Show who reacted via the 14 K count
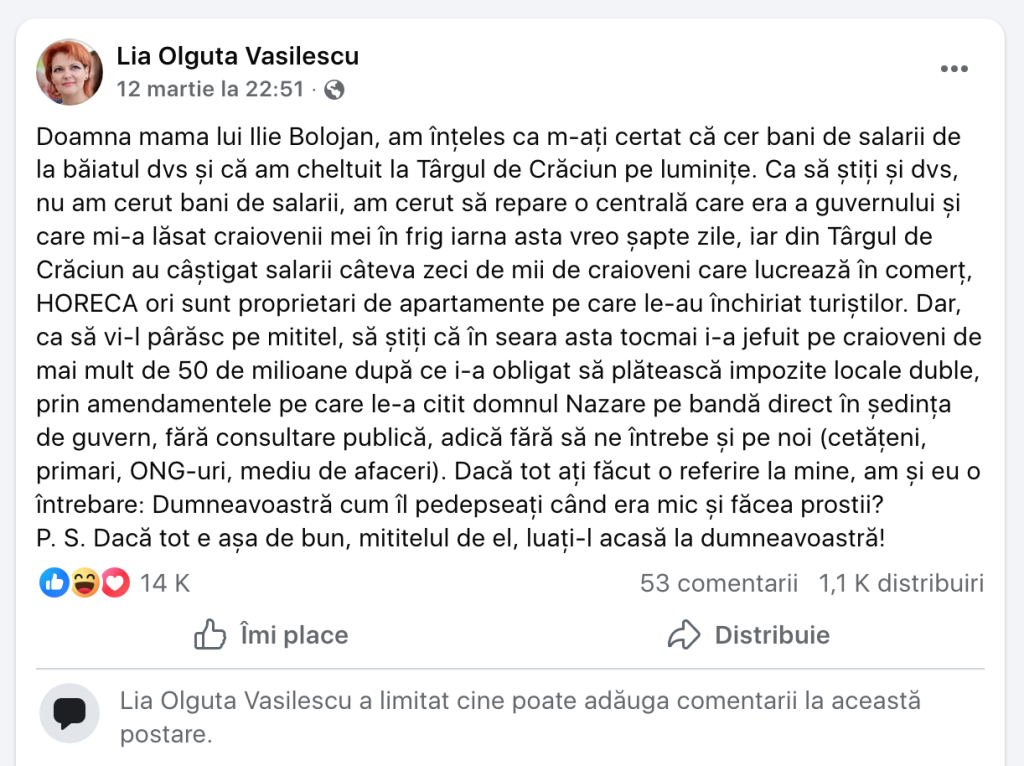Viewport: 1024px width, 766px height. click(164, 583)
